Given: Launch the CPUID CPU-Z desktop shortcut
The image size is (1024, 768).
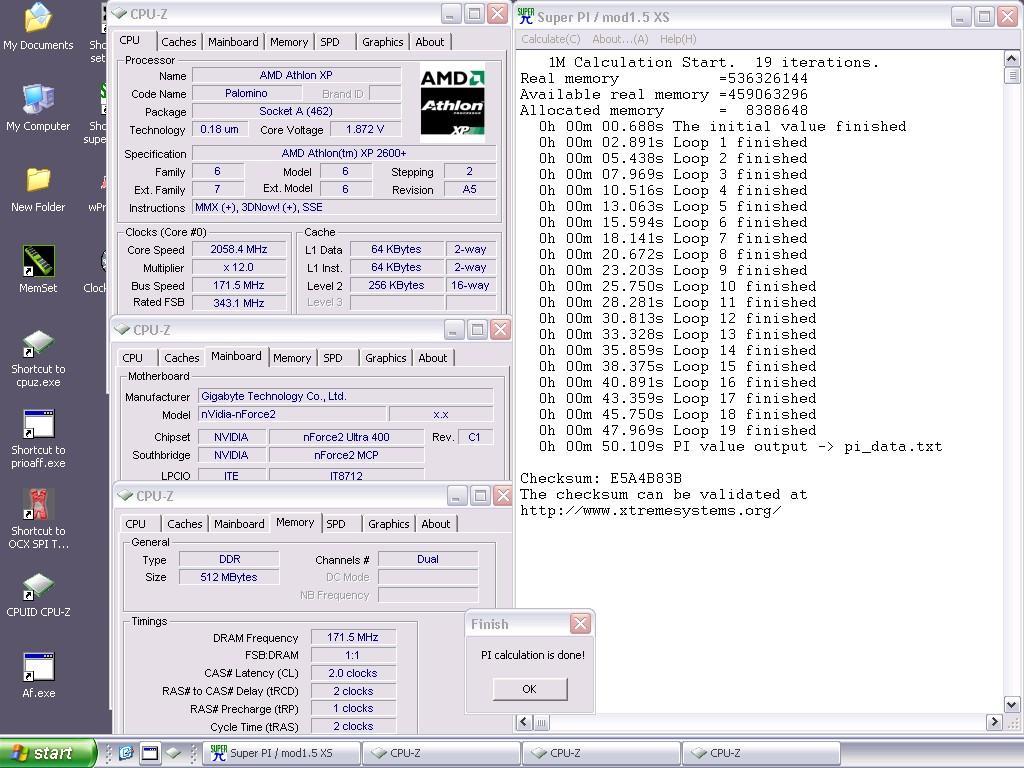Looking at the screenshot, I should pos(38,594).
